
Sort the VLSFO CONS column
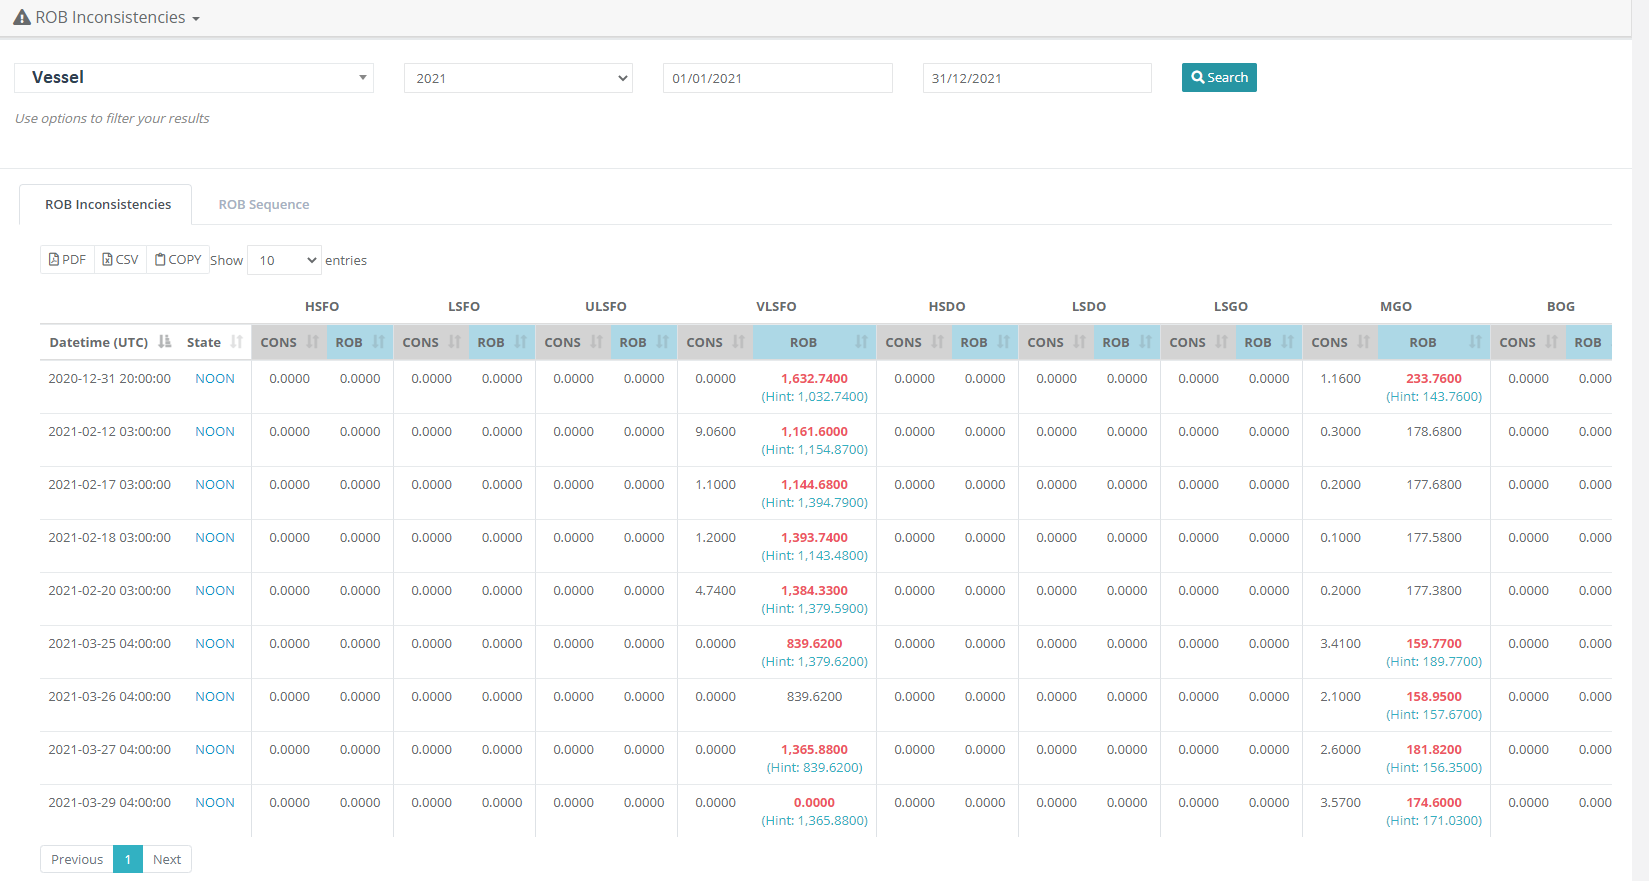click(x=715, y=342)
